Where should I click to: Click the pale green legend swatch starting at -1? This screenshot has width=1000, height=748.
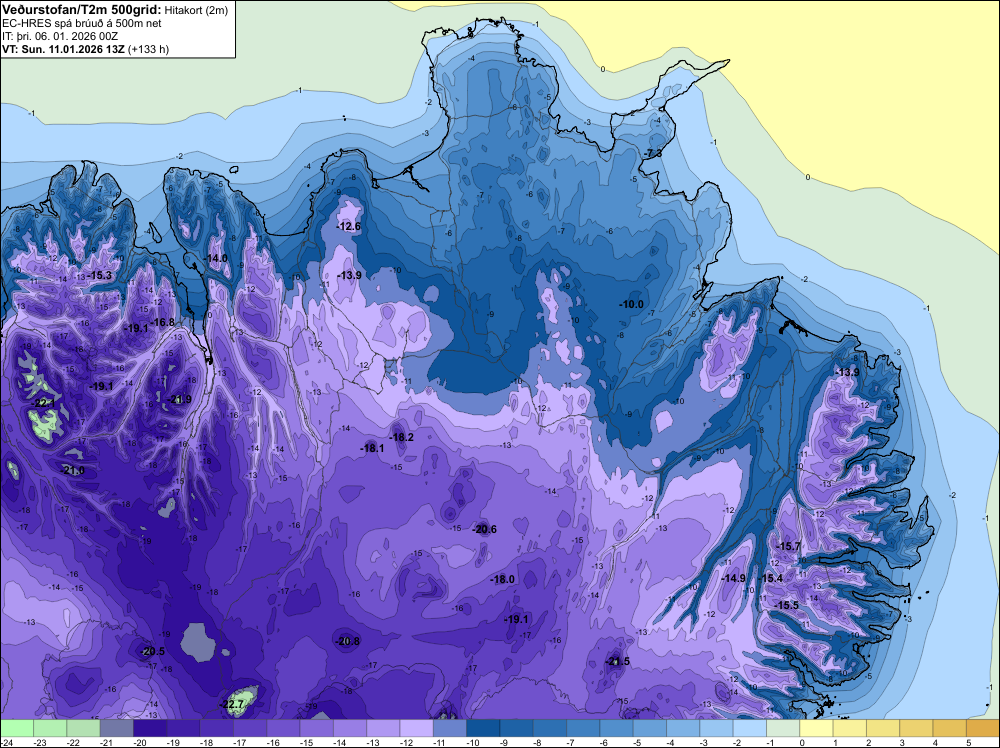pyautogui.click(x=783, y=728)
